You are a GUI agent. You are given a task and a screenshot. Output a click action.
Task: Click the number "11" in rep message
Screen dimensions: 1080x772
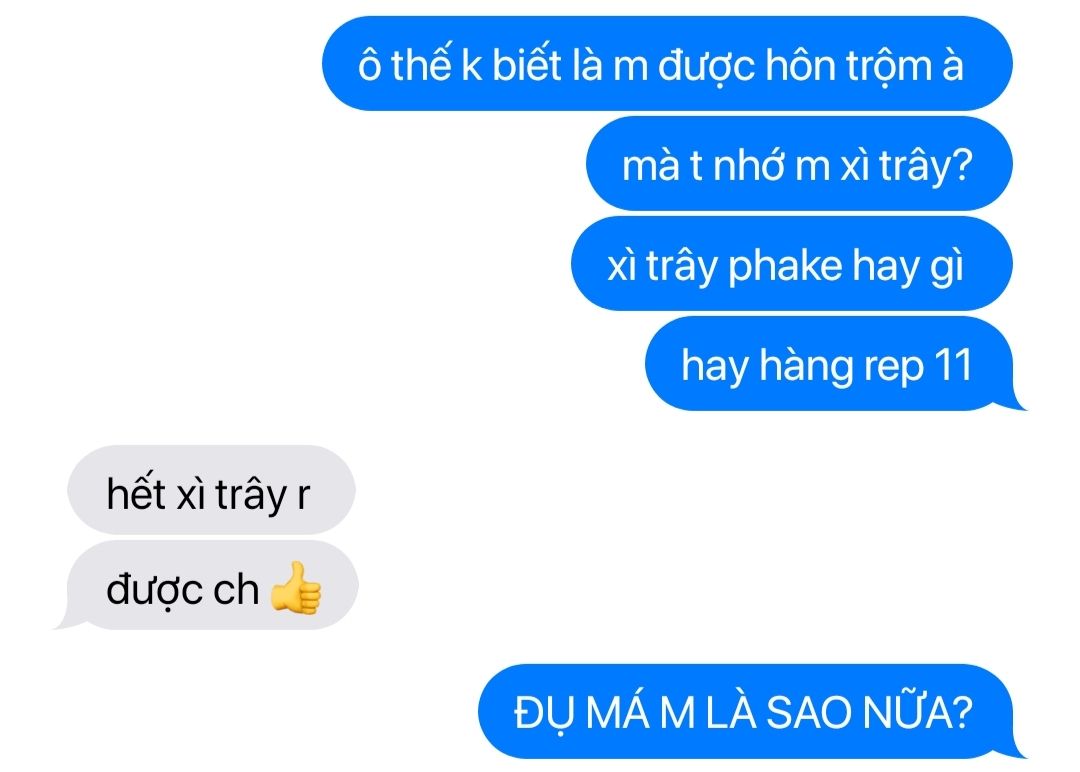tap(953, 365)
